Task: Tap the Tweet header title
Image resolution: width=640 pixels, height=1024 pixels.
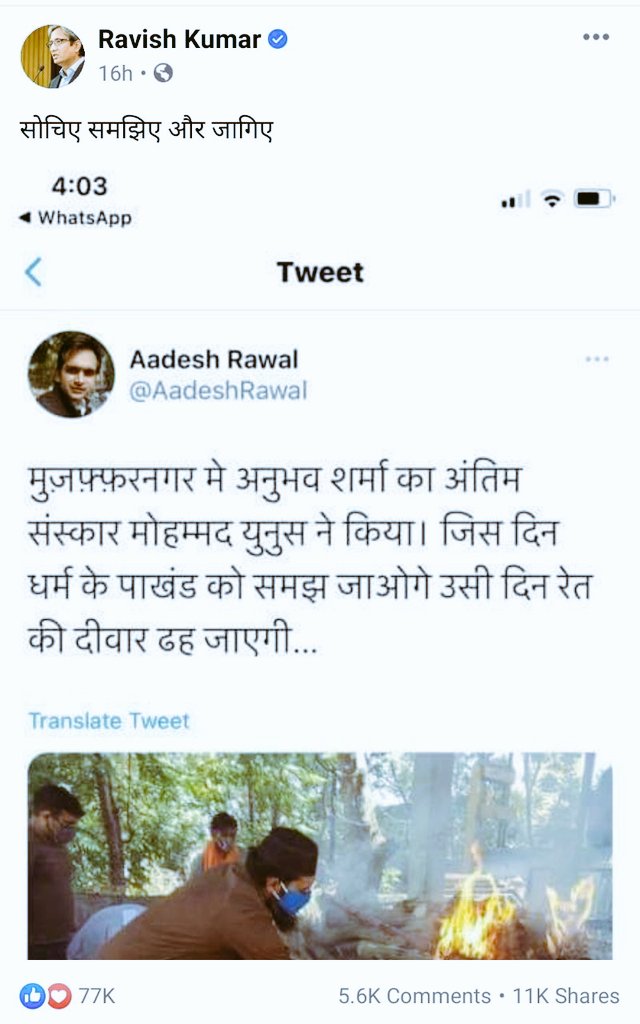Action: point(320,272)
